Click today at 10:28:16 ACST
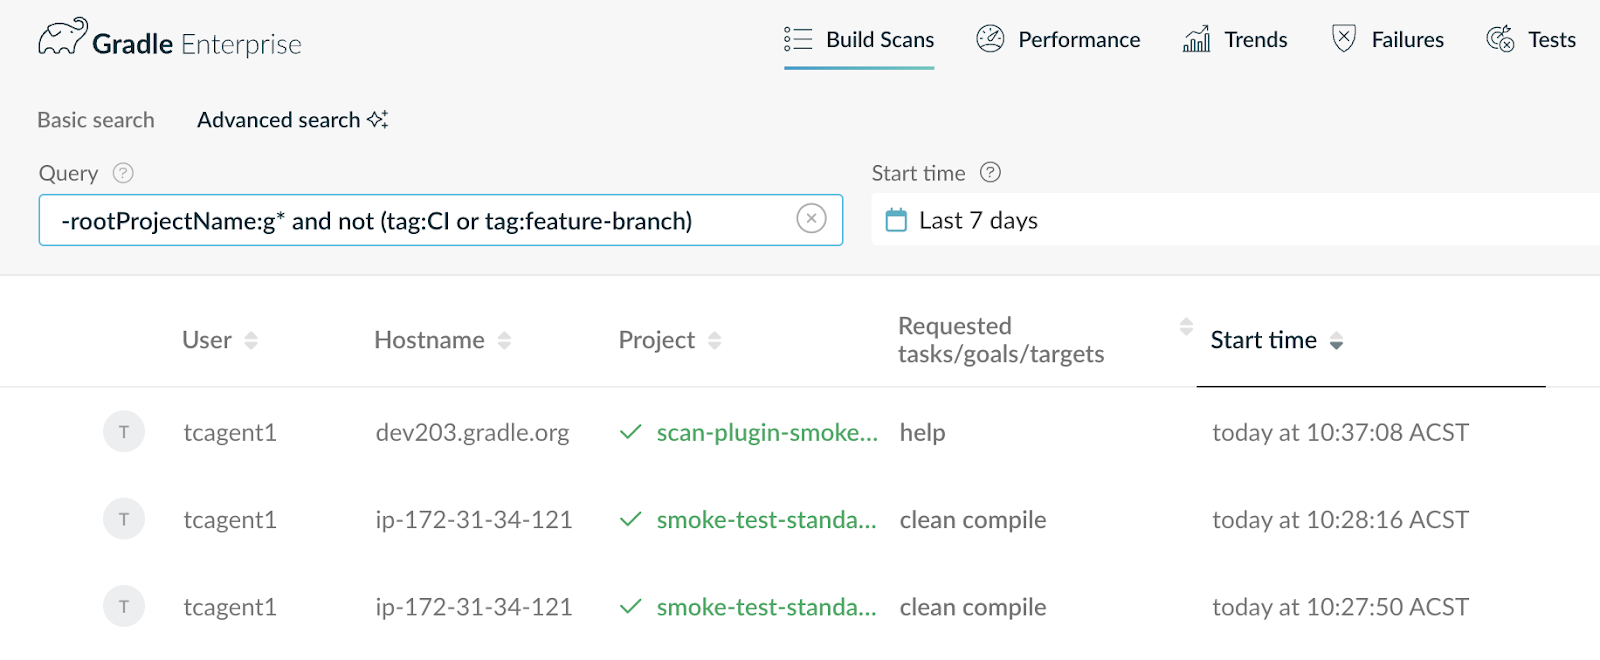Image resolution: width=1600 pixels, height=660 pixels. [1340, 519]
